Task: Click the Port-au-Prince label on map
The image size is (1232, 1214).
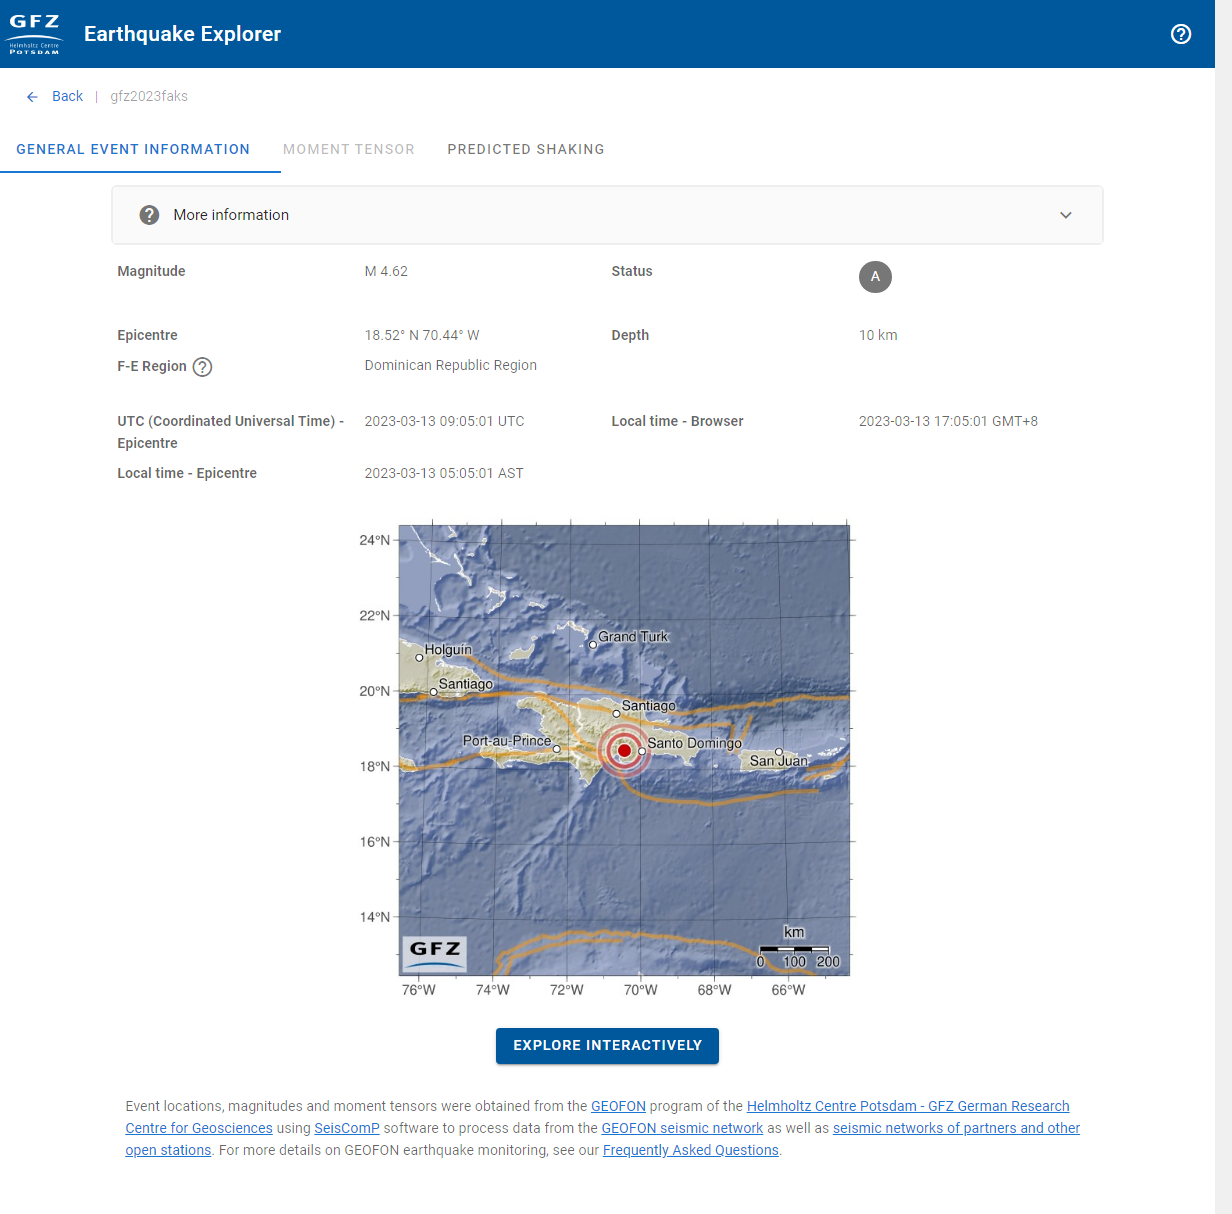Action: (x=507, y=741)
